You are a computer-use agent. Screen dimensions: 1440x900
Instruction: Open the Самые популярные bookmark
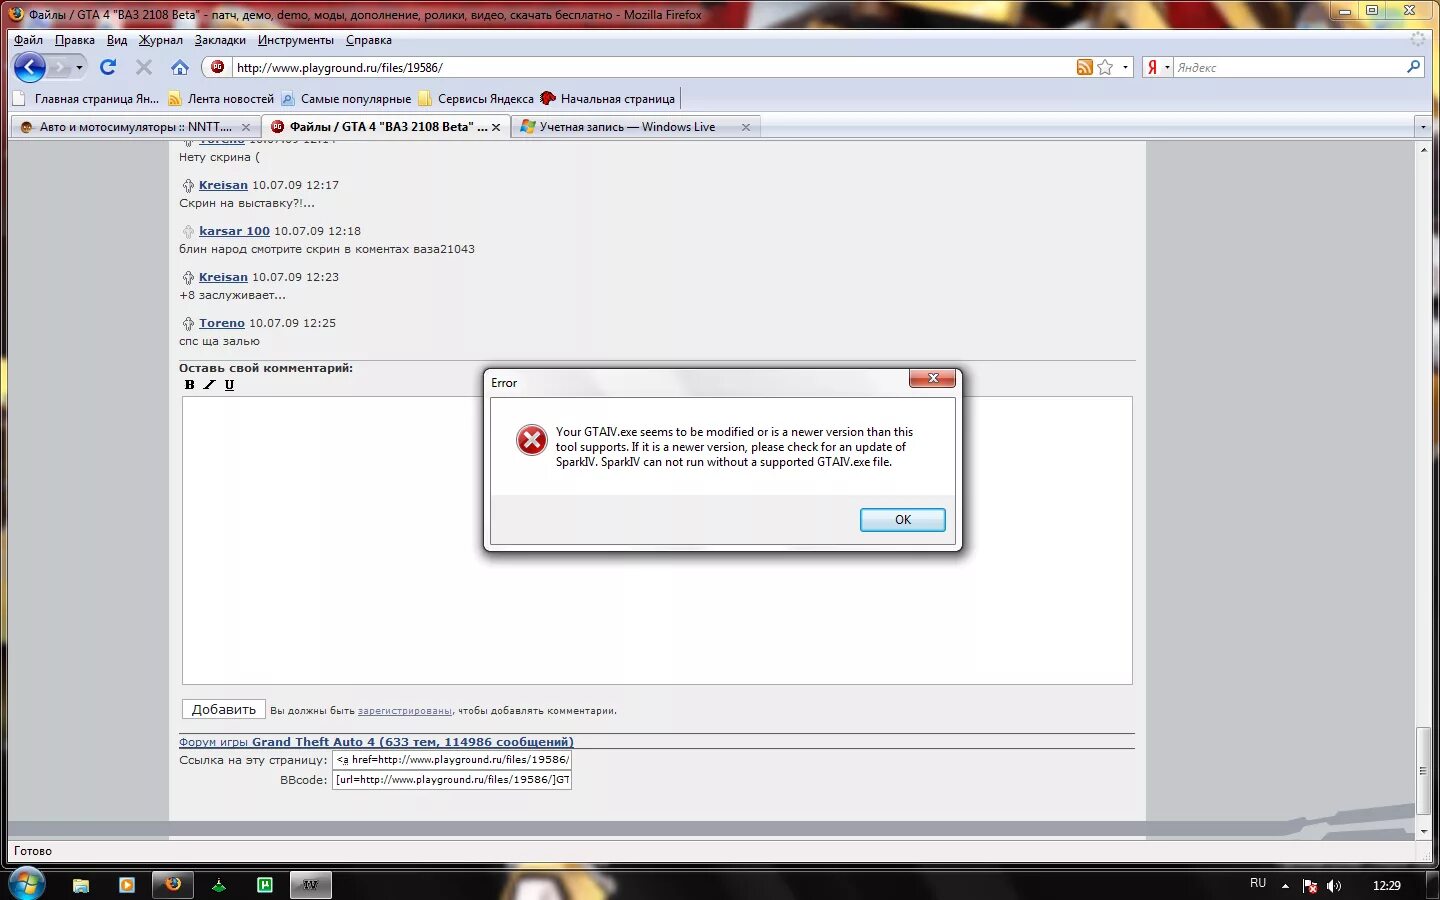tap(346, 99)
